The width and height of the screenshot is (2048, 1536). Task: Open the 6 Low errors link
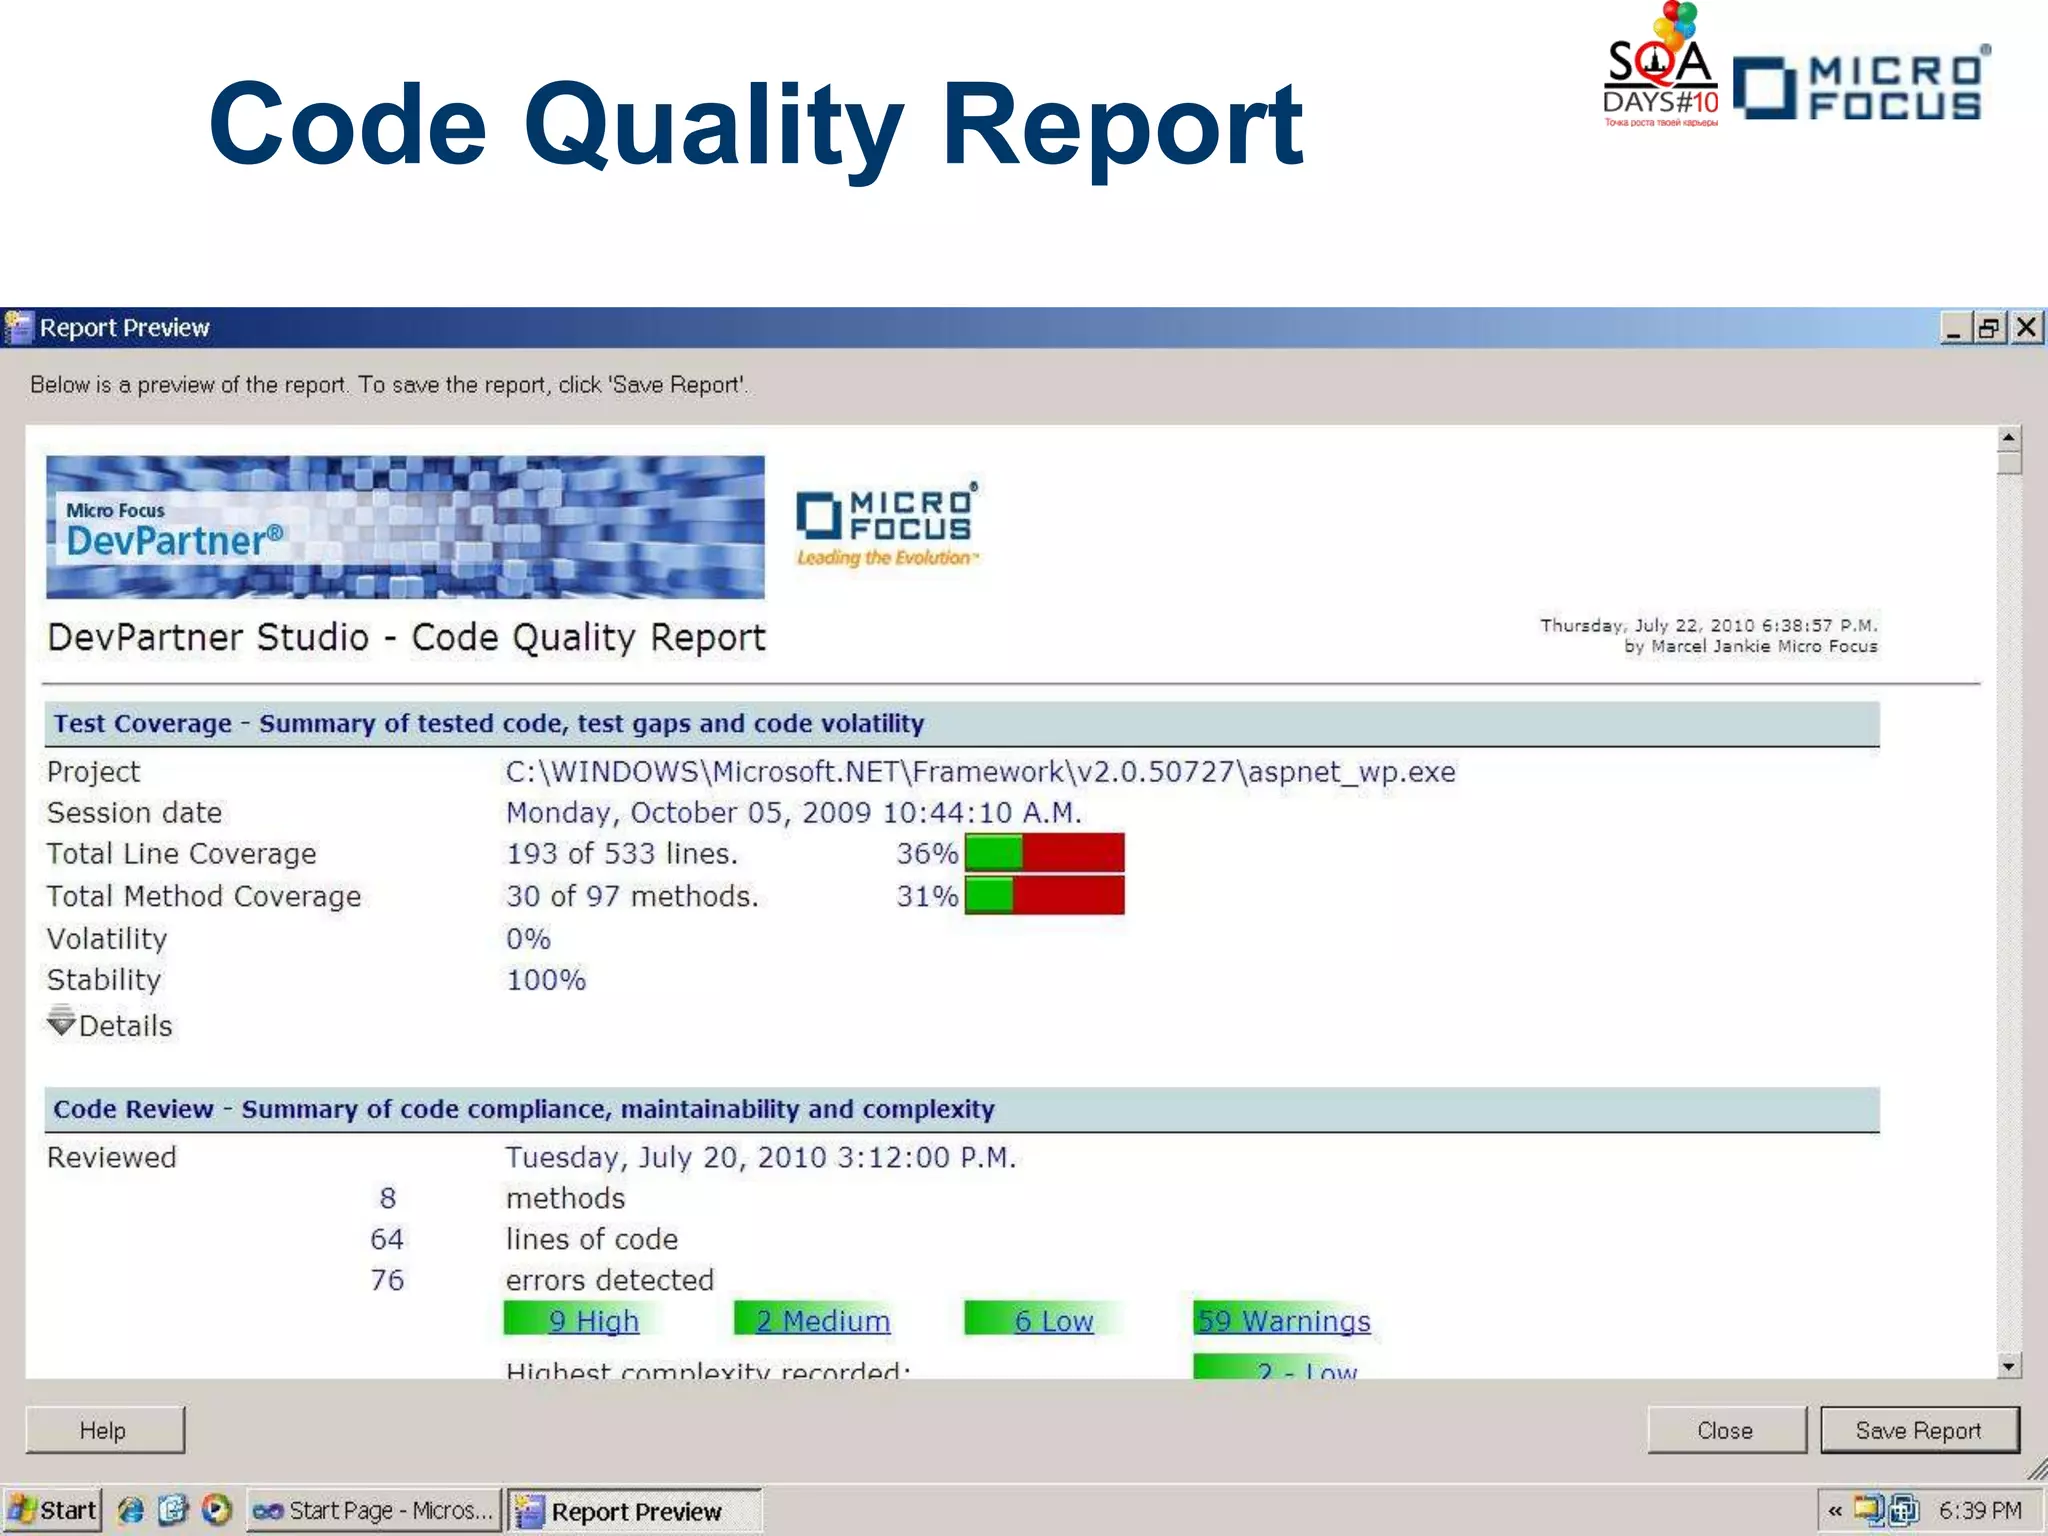click(1054, 1320)
